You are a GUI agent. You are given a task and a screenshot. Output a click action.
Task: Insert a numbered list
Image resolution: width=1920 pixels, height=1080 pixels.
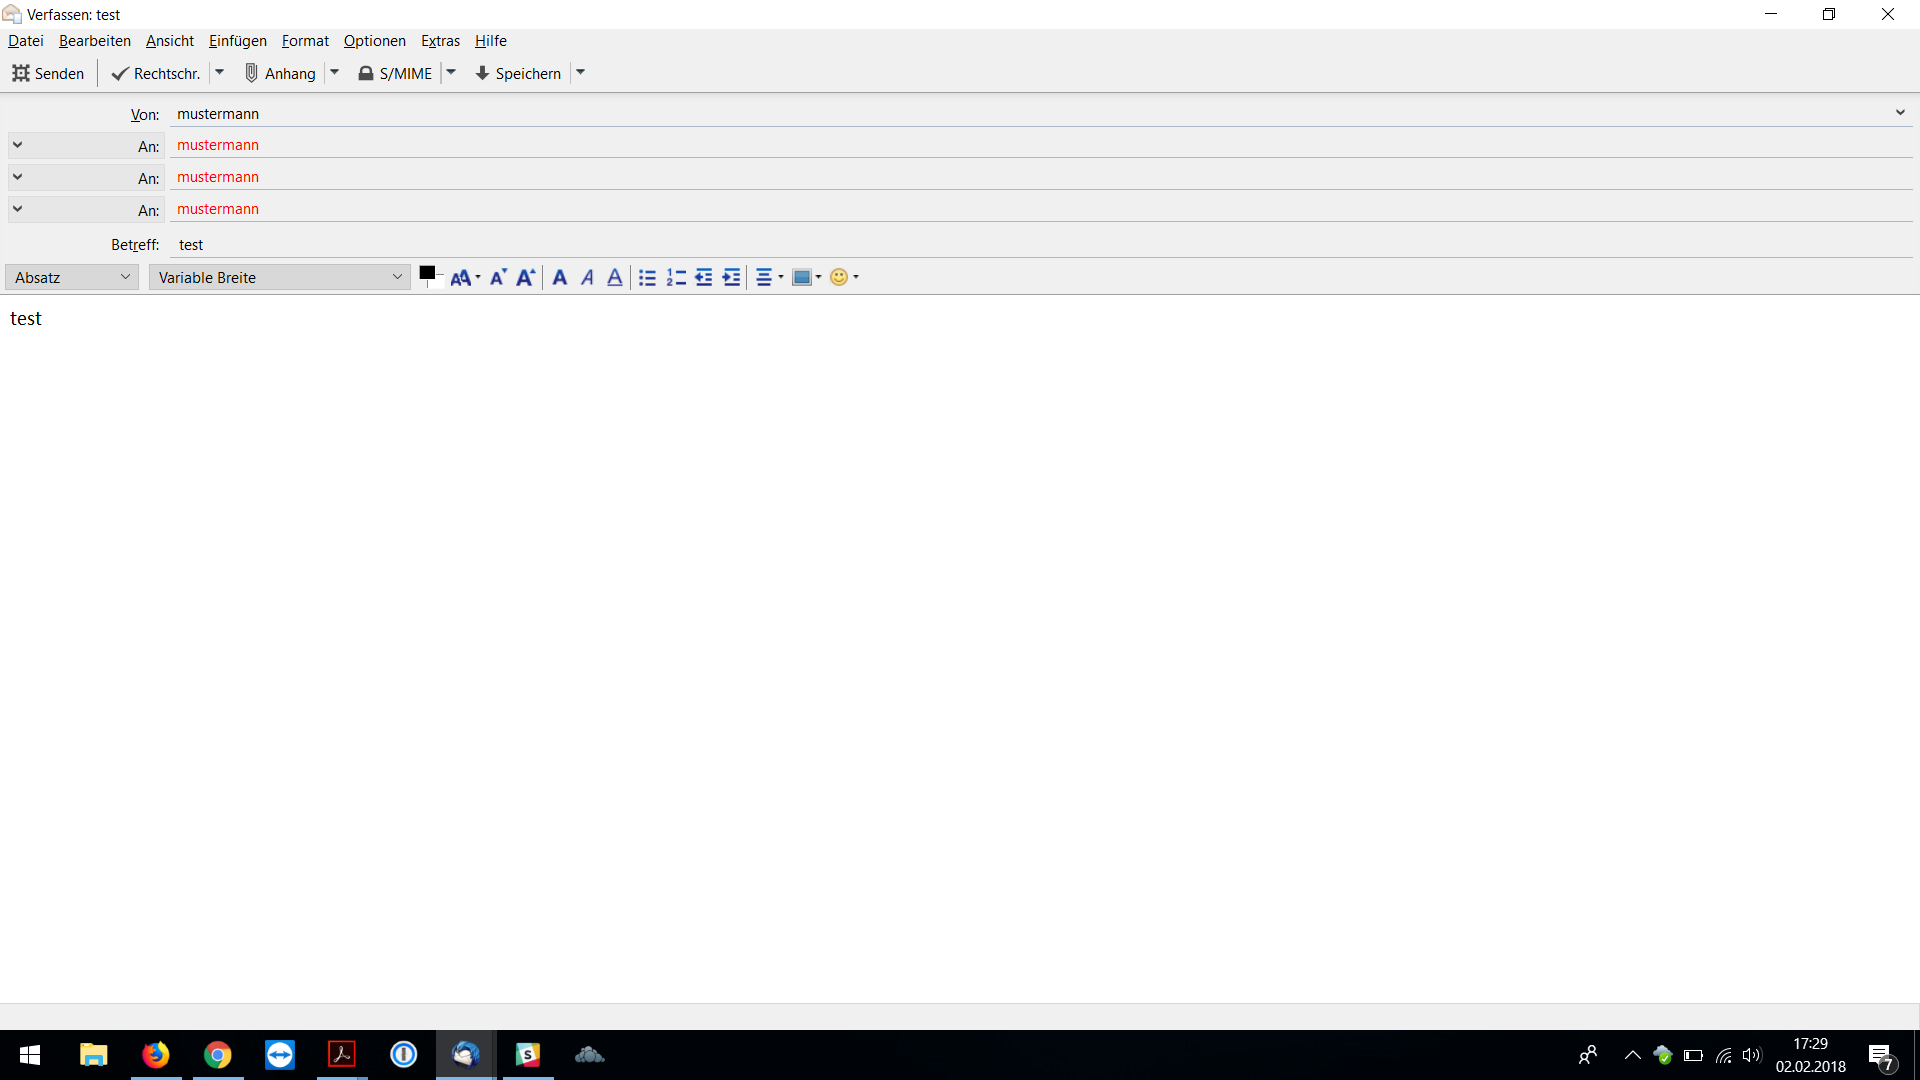(676, 278)
